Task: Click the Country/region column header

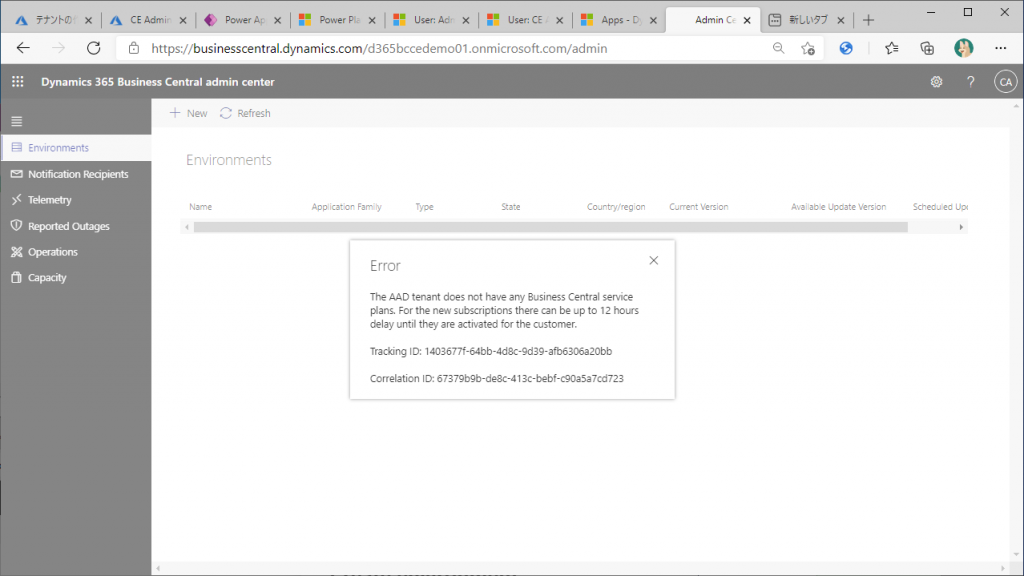Action: [616, 207]
